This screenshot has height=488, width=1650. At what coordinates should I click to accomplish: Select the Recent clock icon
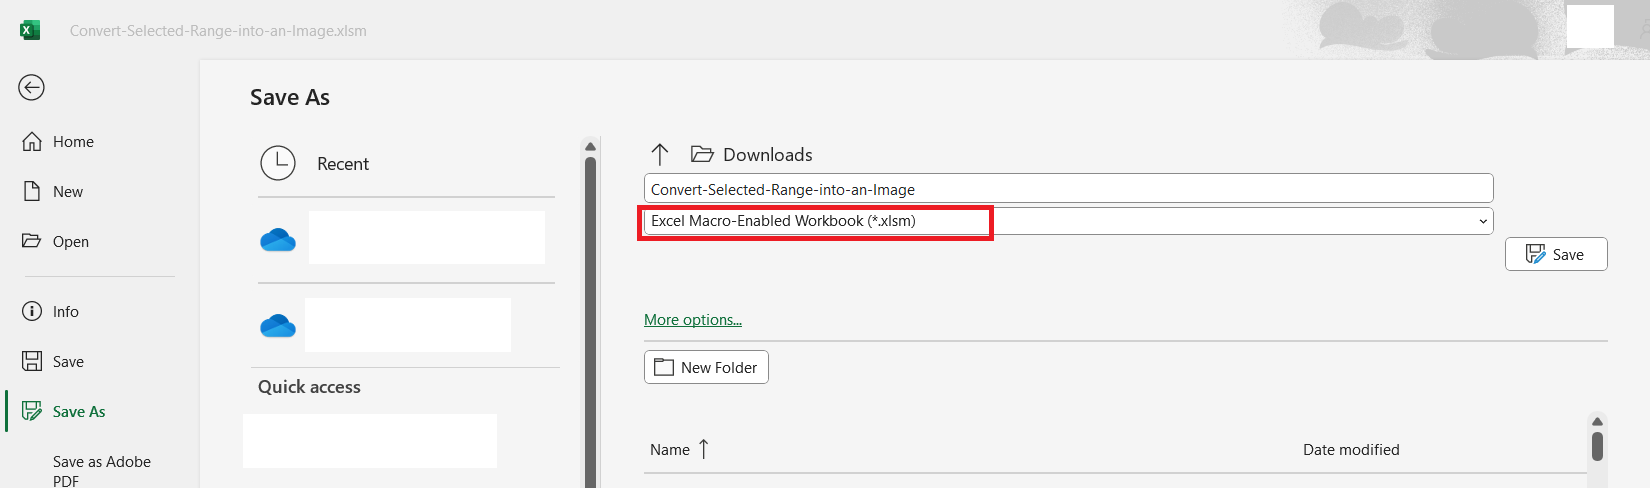click(x=278, y=163)
